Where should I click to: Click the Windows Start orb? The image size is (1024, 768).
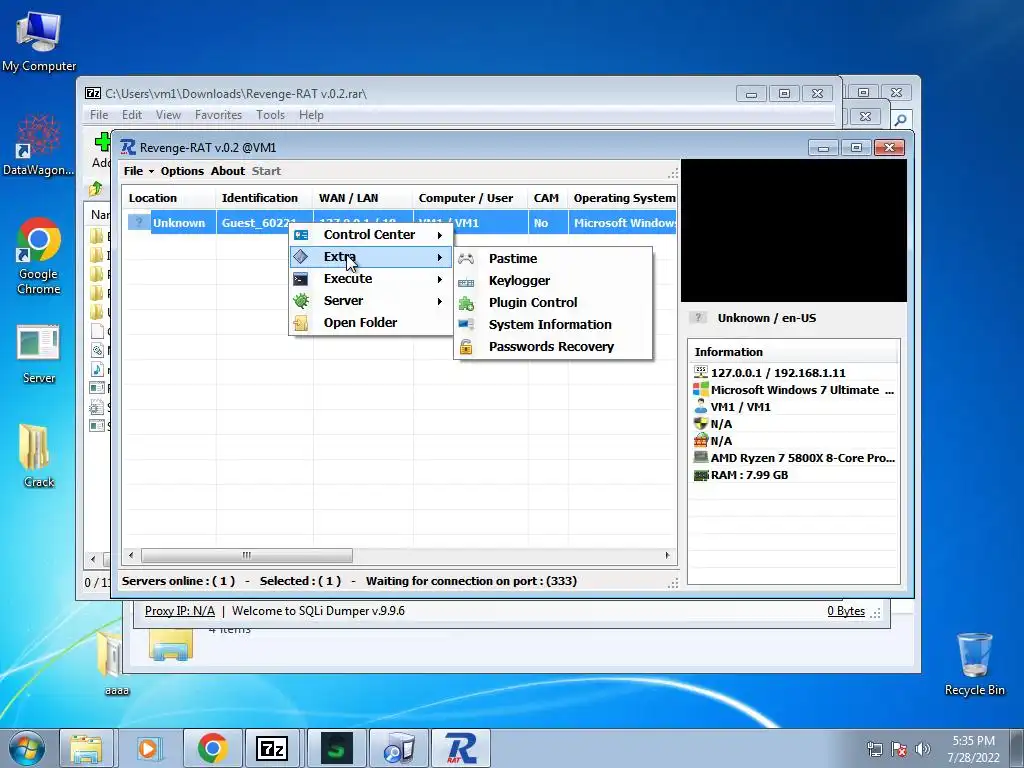click(27, 748)
